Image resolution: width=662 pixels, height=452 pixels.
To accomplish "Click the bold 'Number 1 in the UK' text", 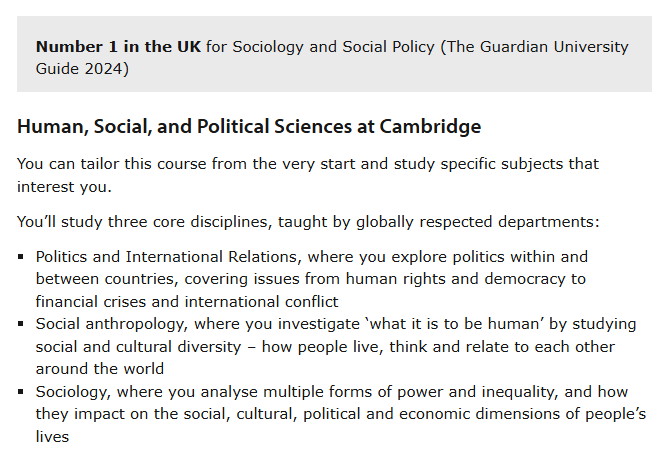I will 118,47.
